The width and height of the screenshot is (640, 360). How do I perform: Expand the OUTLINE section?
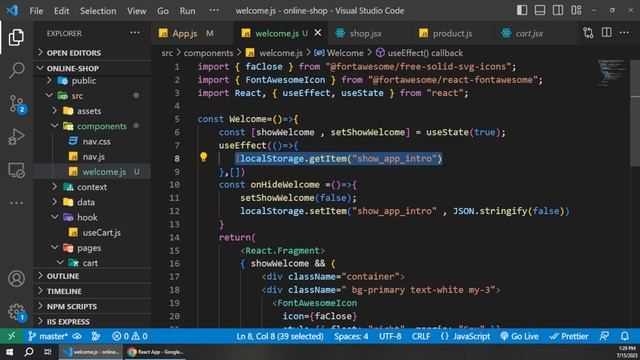coord(92,276)
